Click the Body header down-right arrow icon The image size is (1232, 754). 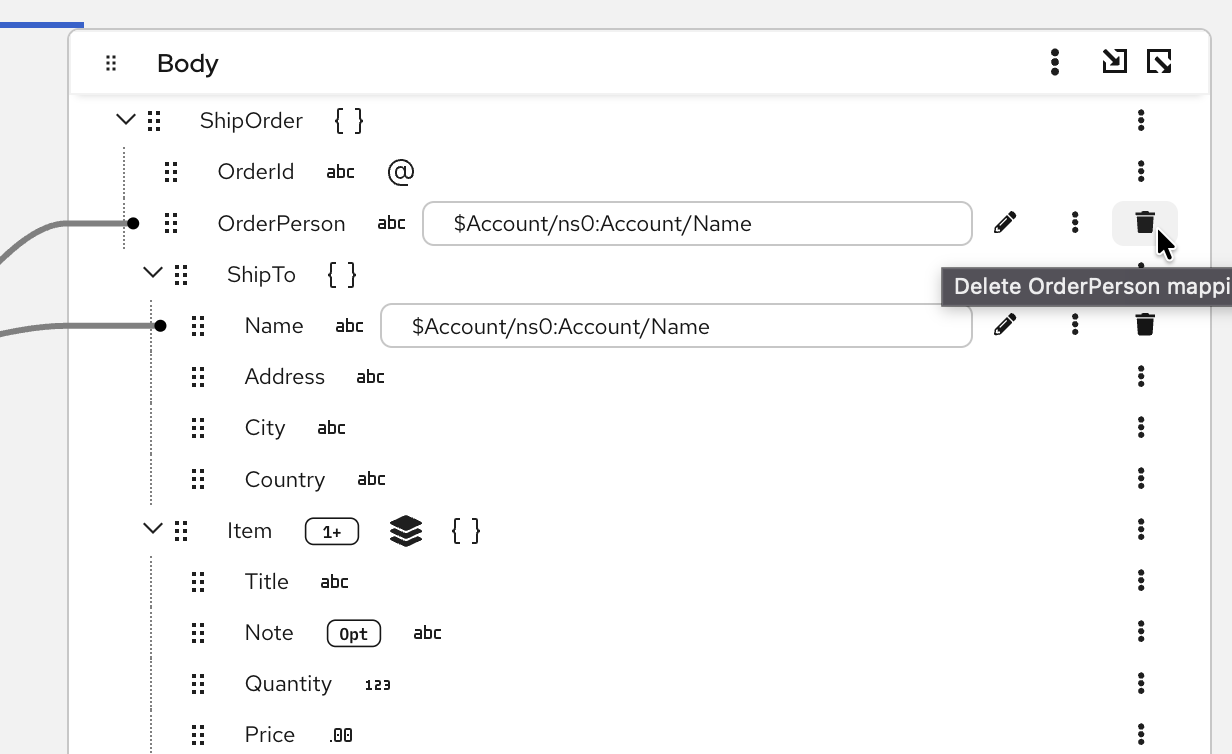tap(1114, 62)
